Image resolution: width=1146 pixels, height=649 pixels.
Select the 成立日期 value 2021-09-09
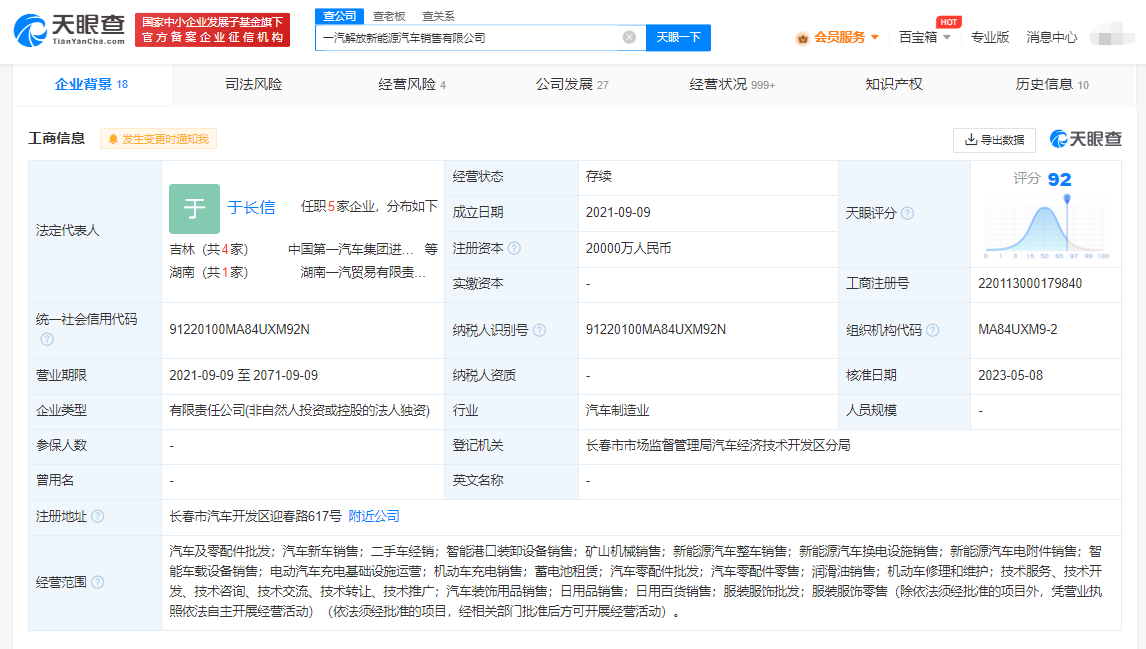618,213
